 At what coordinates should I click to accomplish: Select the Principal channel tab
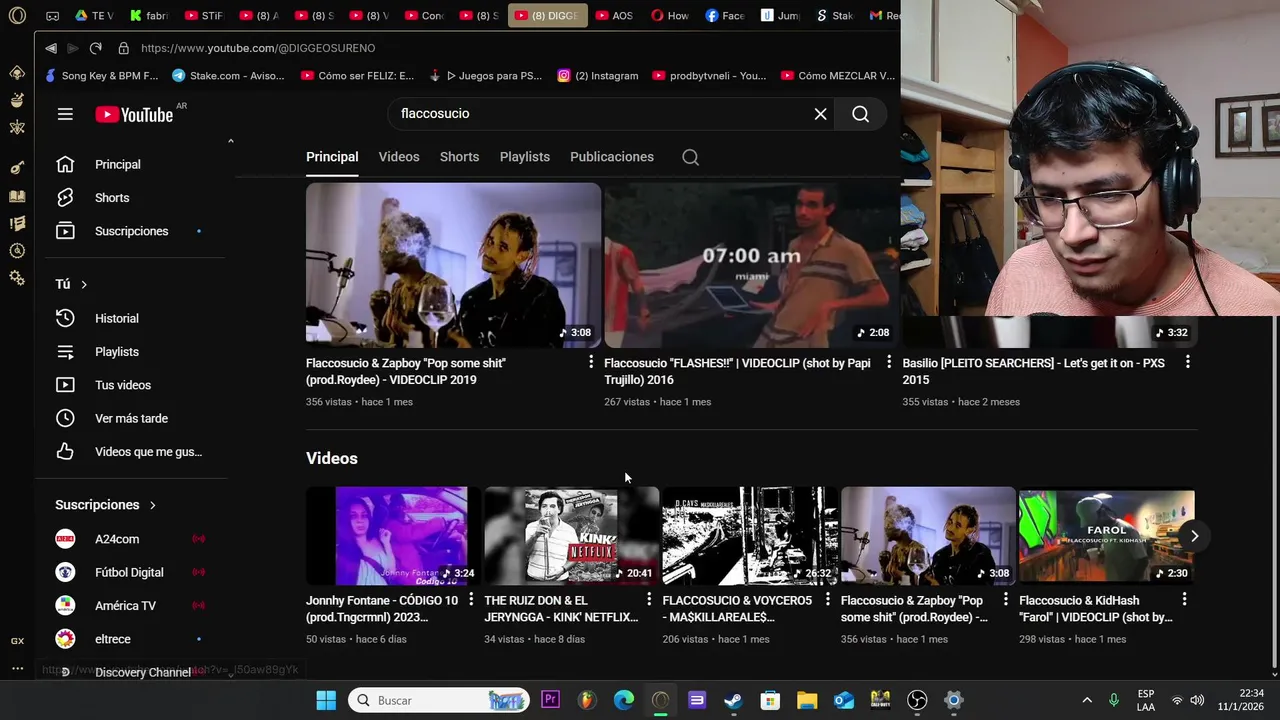pyautogui.click(x=332, y=157)
